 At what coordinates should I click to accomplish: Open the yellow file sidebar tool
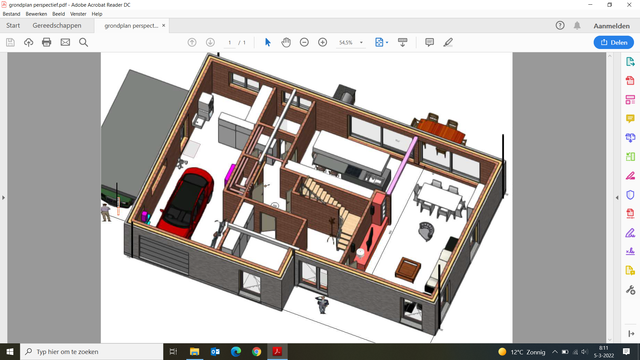pos(630,271)
